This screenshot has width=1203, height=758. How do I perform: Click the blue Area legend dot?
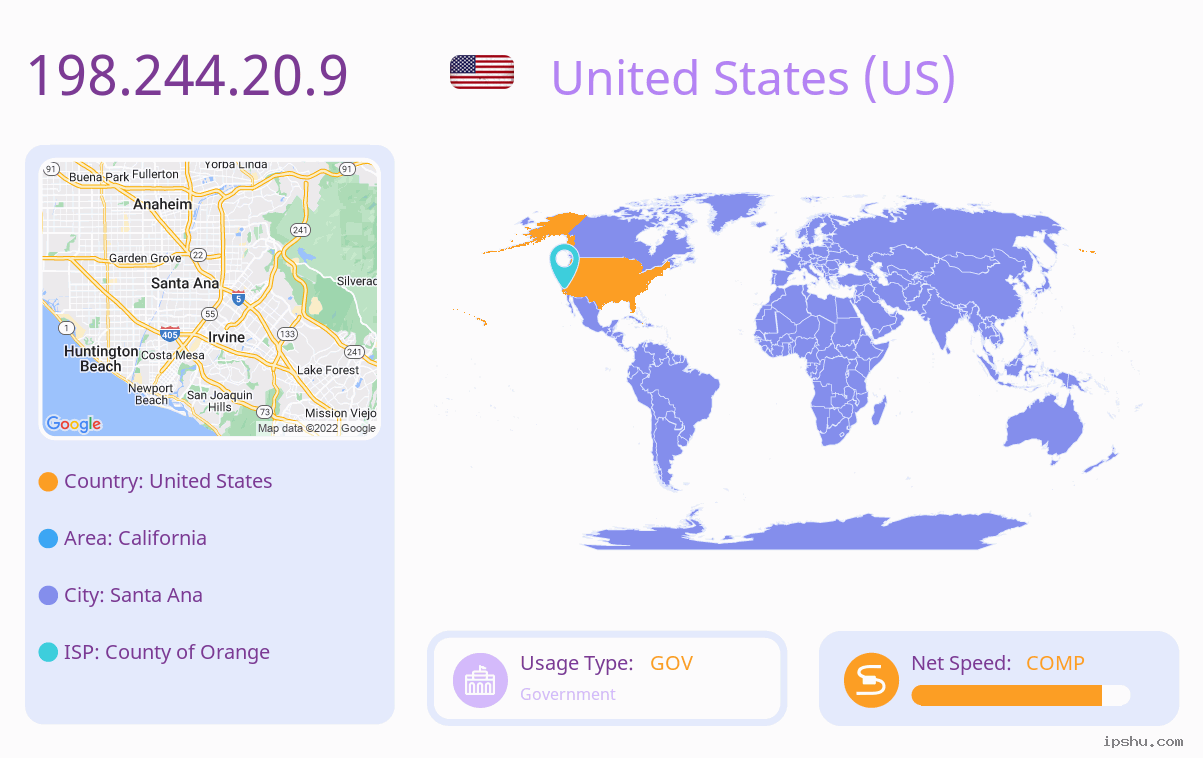click(x=48, y=539)
